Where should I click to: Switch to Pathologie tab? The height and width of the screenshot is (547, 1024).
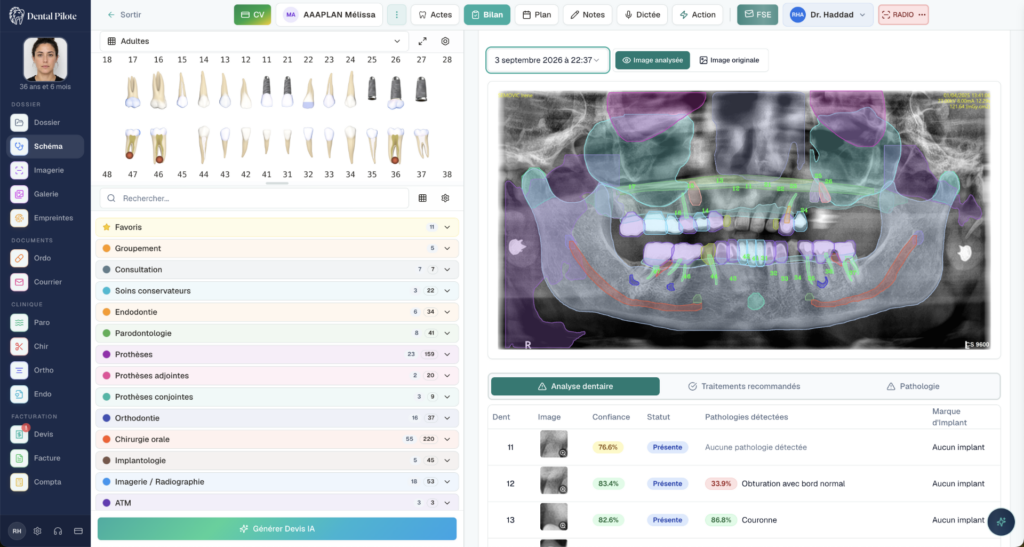[912, 386]
